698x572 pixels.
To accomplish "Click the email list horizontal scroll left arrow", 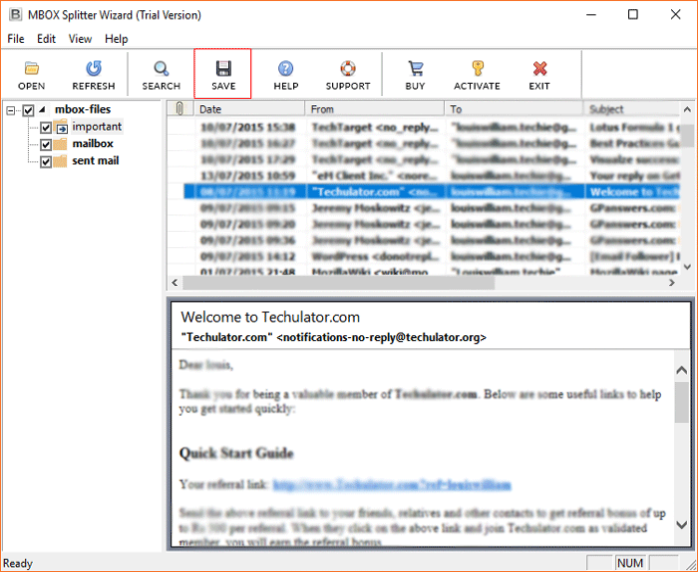I will (174, 283).
